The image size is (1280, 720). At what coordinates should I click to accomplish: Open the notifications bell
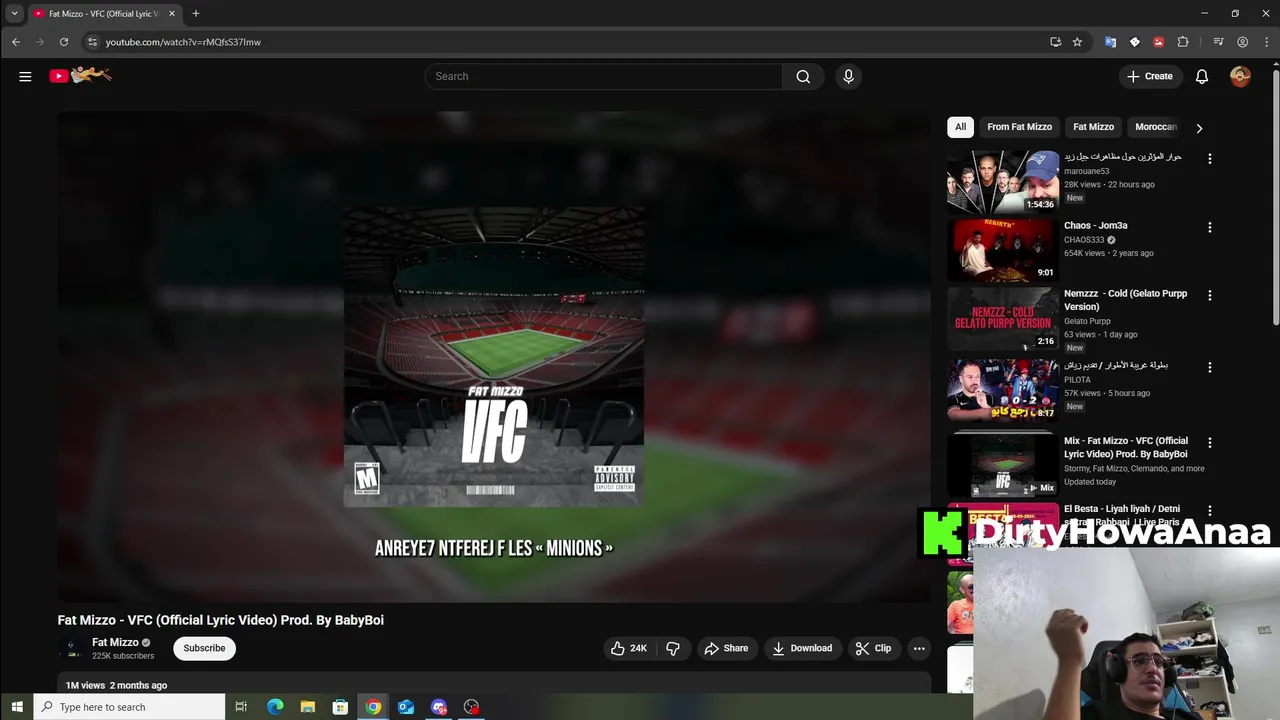pos(1202,76)
